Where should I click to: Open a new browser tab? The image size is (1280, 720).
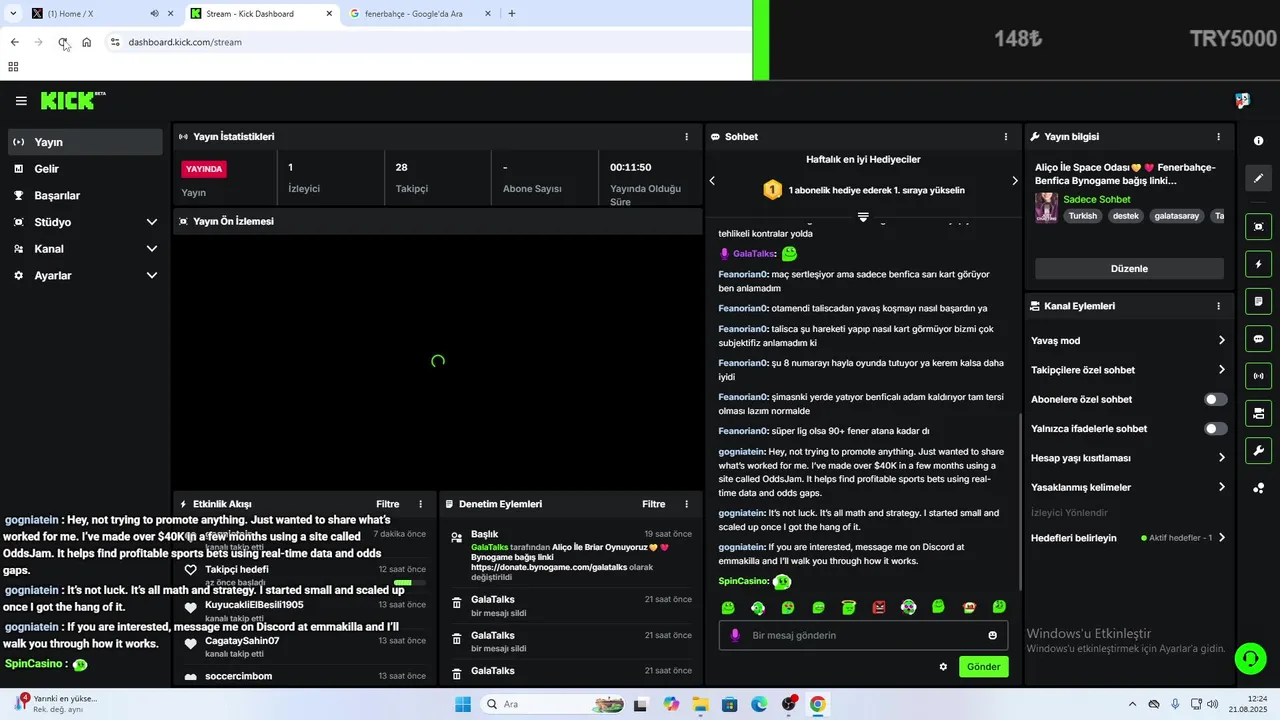512,14
